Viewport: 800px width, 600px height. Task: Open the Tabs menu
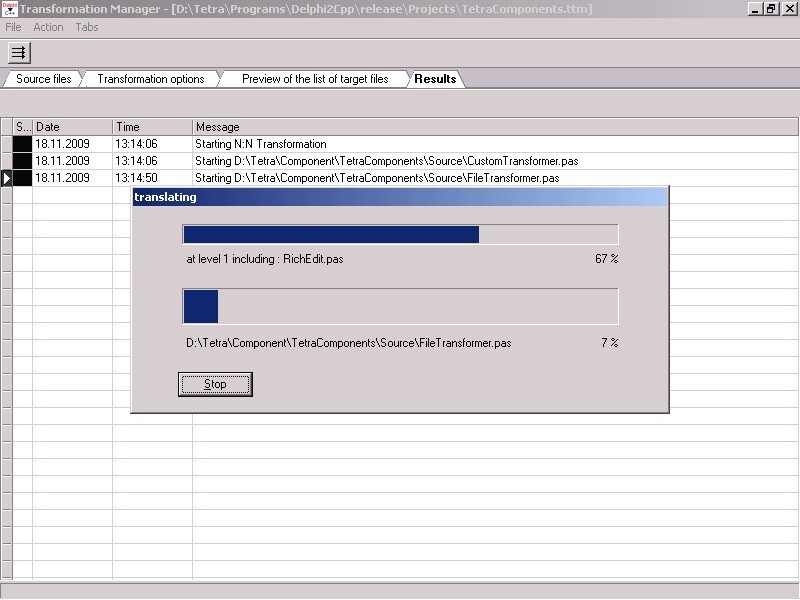coord(86,27)
